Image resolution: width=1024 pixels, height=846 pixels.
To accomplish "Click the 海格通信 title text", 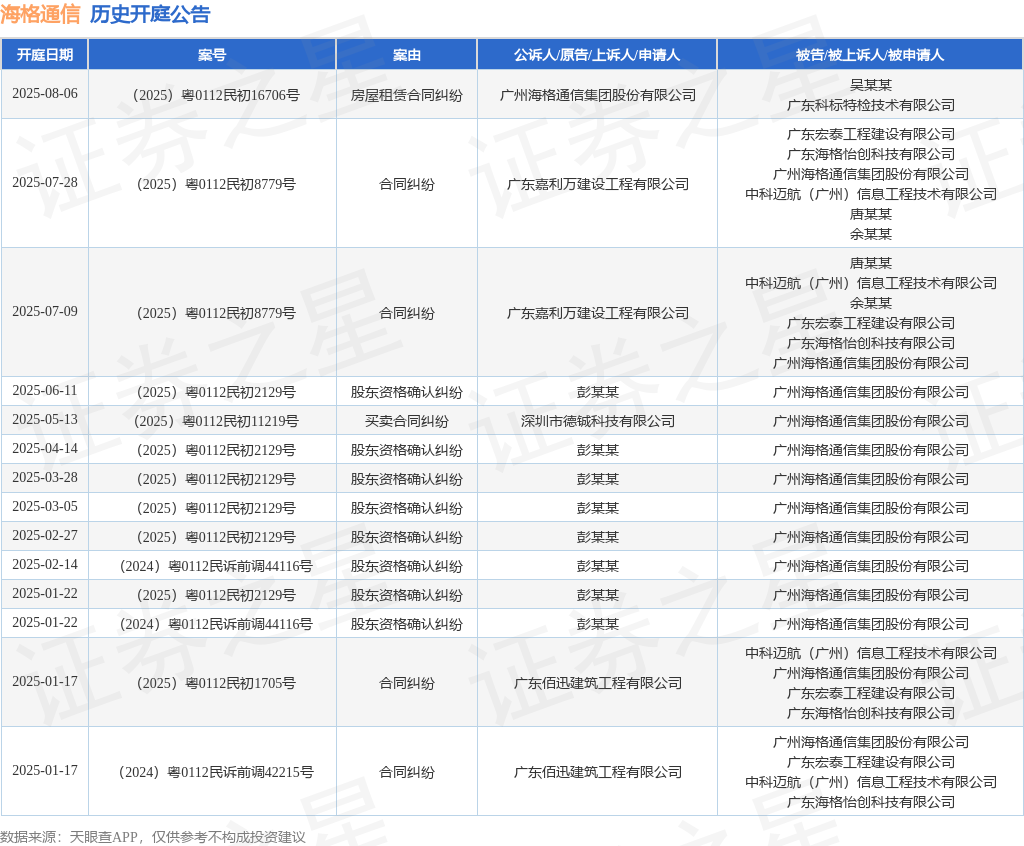I will (40, 14).
